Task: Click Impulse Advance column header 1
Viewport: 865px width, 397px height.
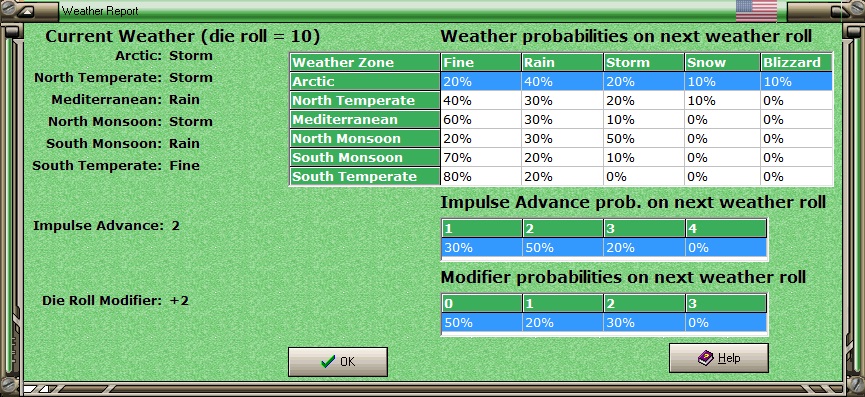Action: tap(482, 228)
